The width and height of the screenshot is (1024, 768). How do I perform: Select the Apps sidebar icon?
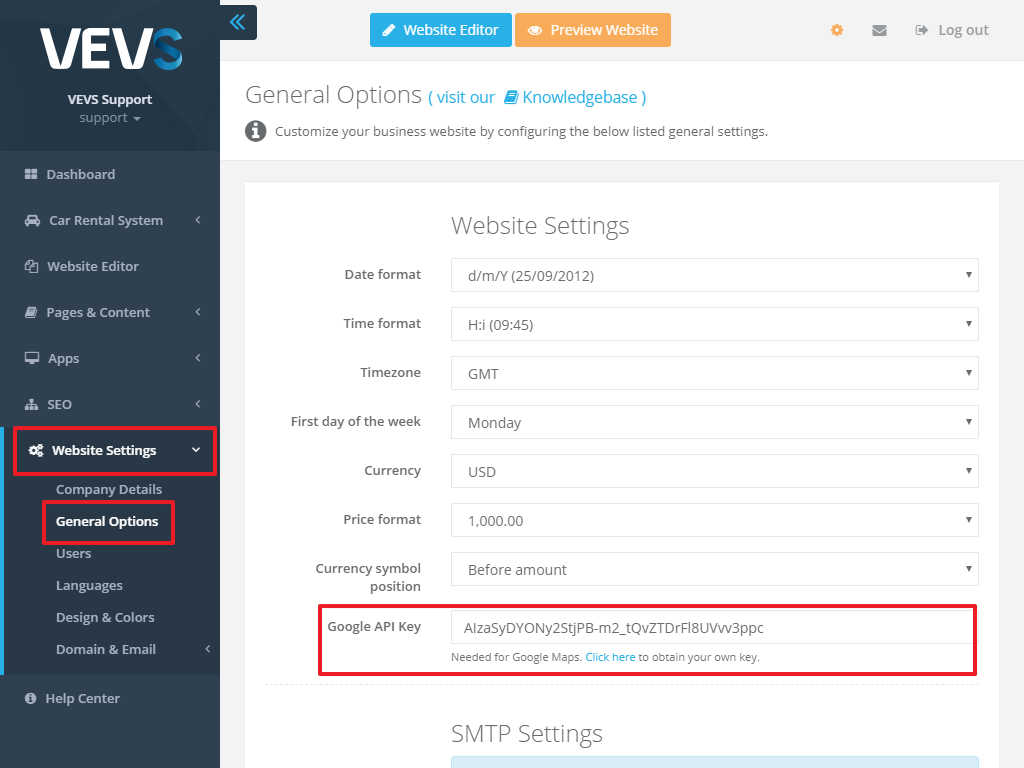click(x=32, y=358)
